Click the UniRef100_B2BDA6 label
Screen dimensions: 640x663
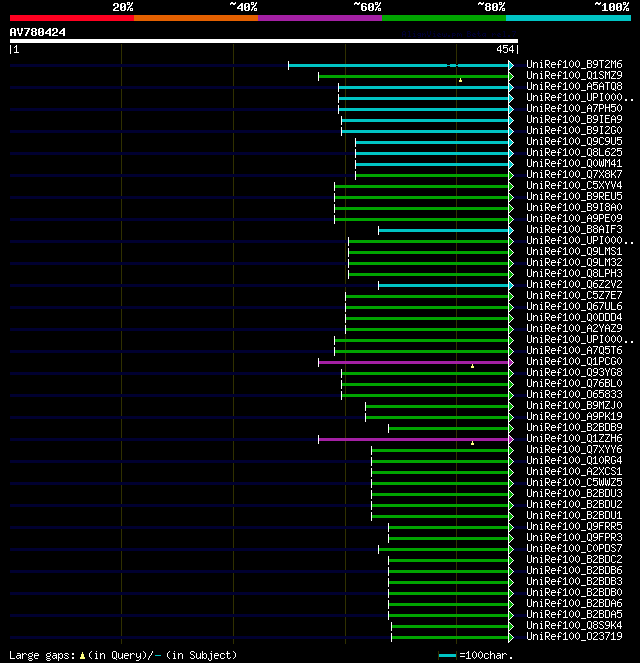[x=574, y=603]
